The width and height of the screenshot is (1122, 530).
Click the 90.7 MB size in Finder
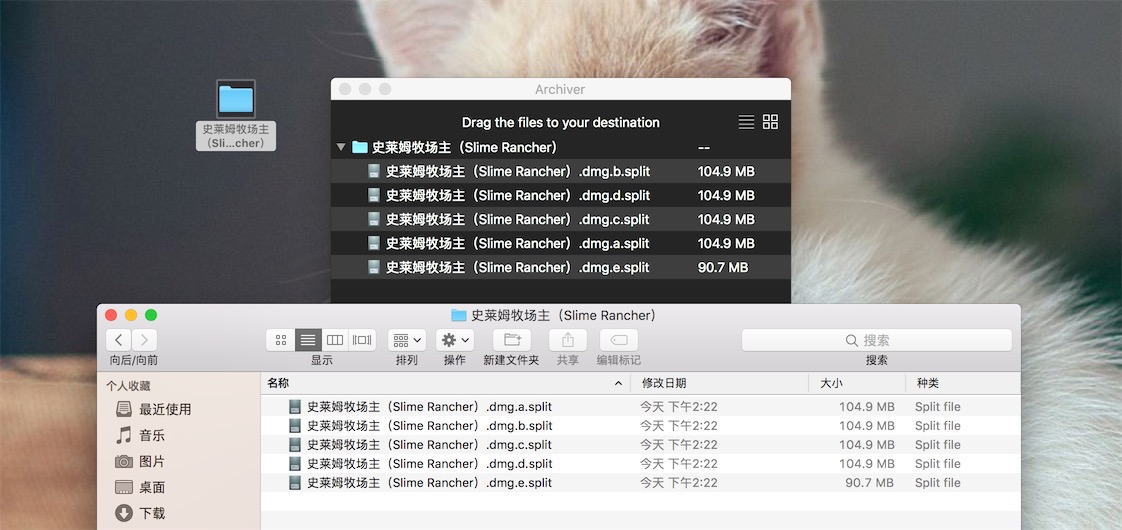[869, 483]
